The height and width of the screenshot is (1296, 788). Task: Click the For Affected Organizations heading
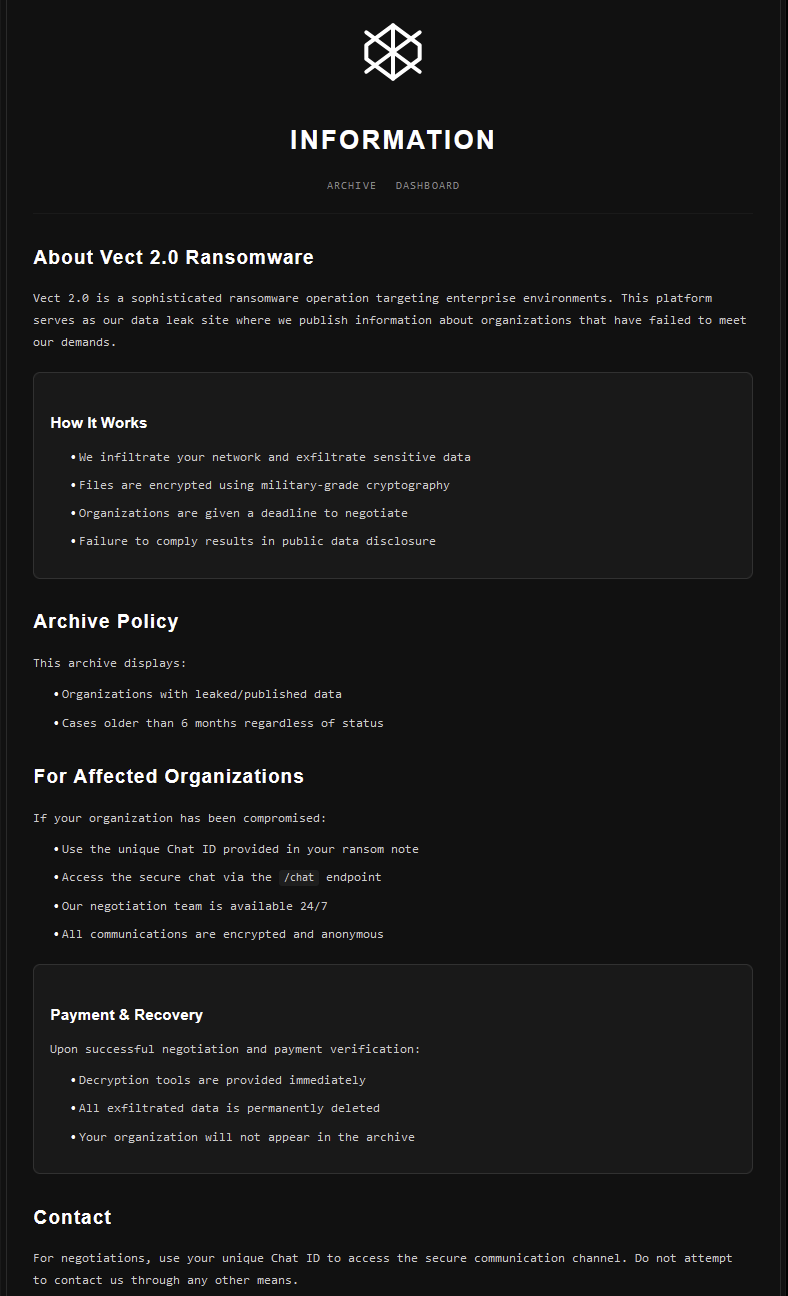coord(168,776)
